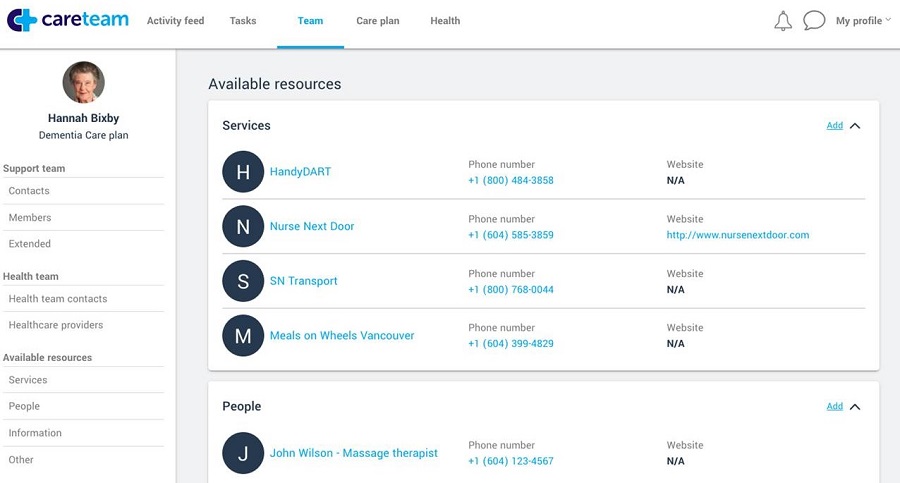Click Nurse Next Door's N avatar
The width and height of the screenshot is (900, 483).
(x=243, y=227)
